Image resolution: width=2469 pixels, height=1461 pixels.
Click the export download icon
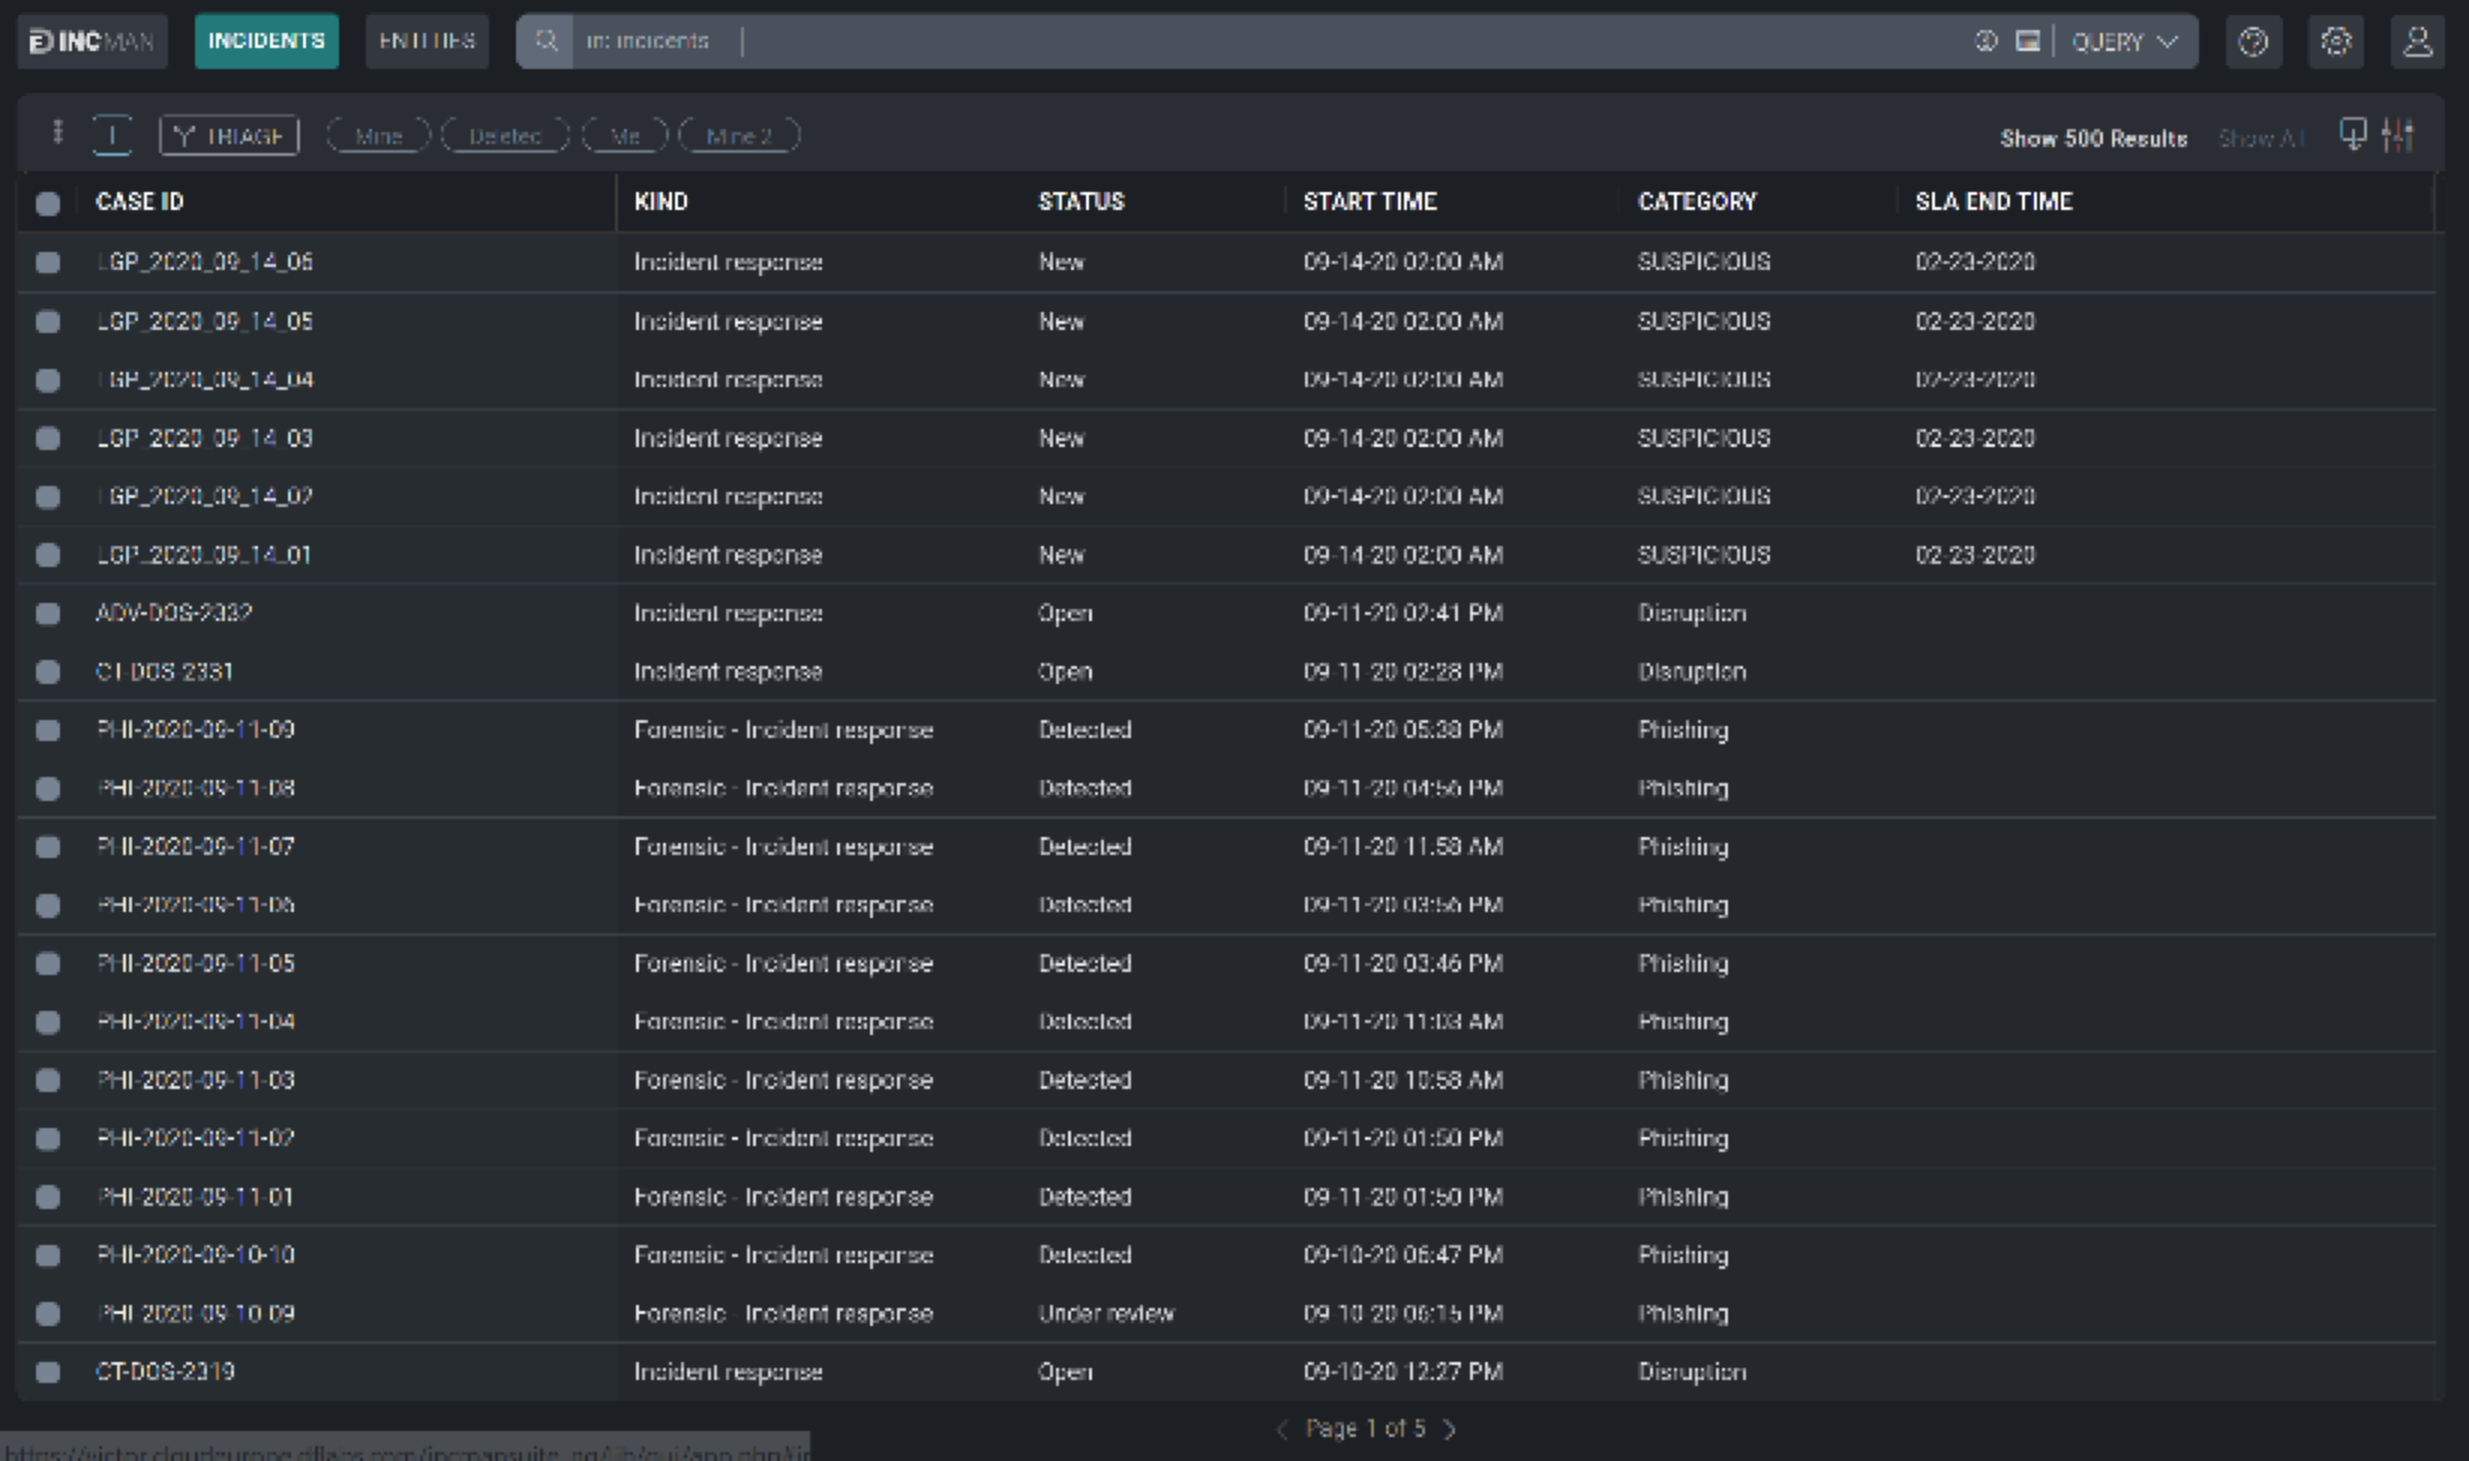pyautogui.click(x=2352, y=134)
